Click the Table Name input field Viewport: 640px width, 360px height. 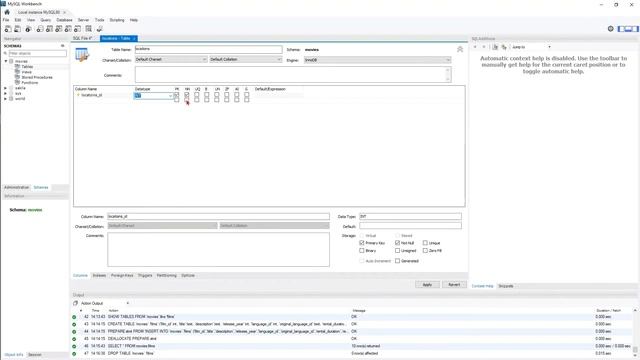tap(208, 49)
